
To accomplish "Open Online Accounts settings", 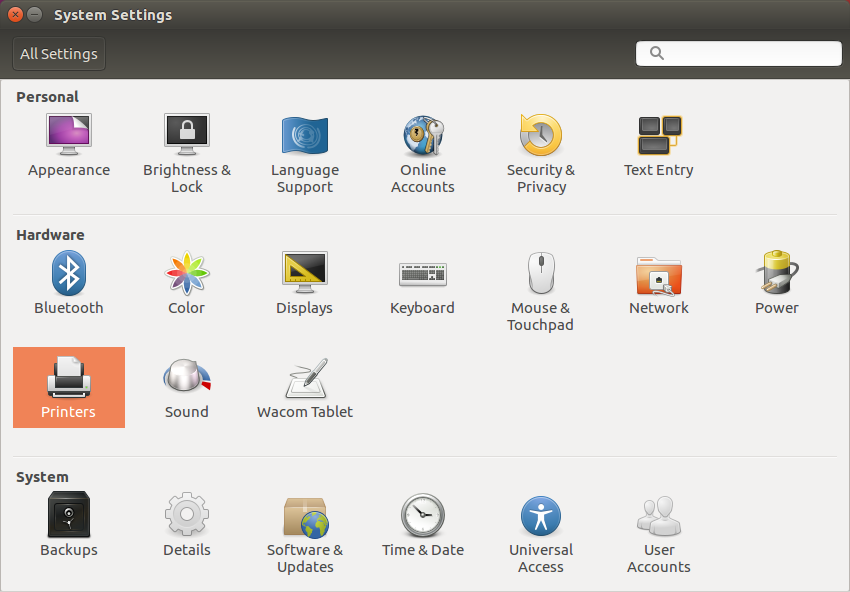I will tap(423, 145).
